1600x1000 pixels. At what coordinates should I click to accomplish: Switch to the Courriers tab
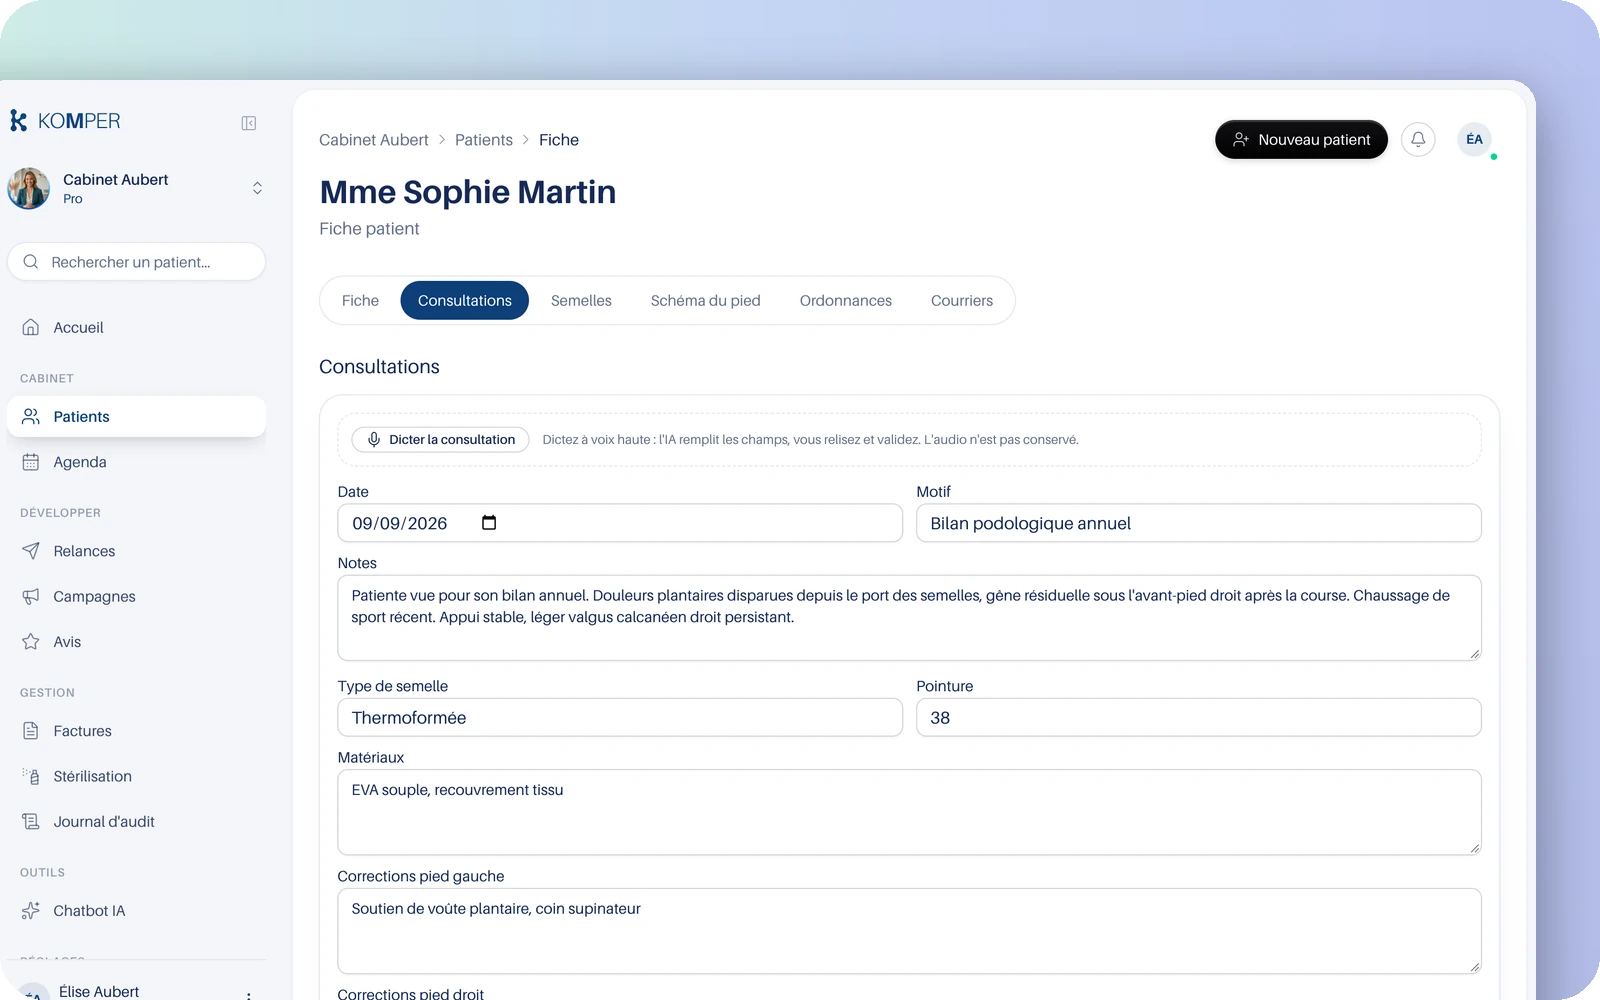point(962,300)
